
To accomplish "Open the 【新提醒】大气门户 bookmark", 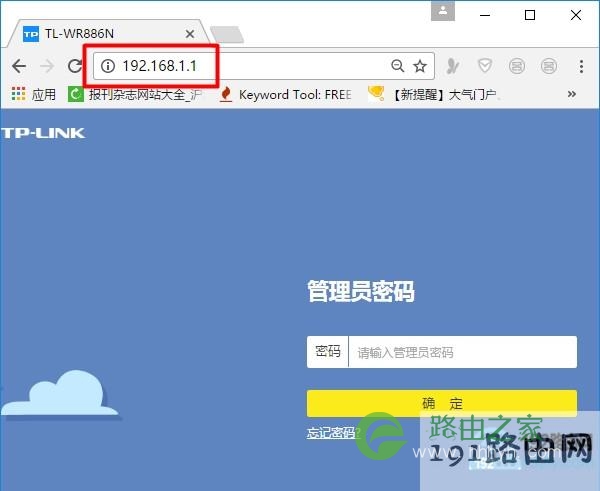I will [x=434, y=94].
